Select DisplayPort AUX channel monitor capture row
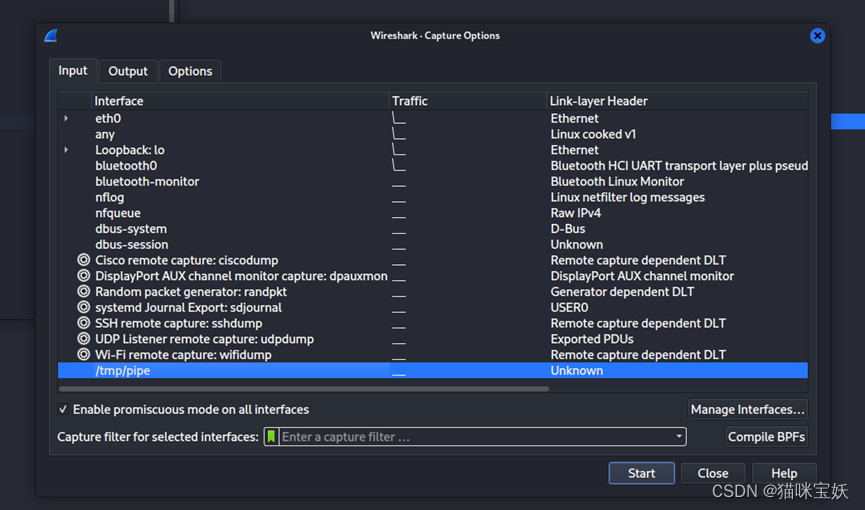The image size is (865, 510). [432, 275]
